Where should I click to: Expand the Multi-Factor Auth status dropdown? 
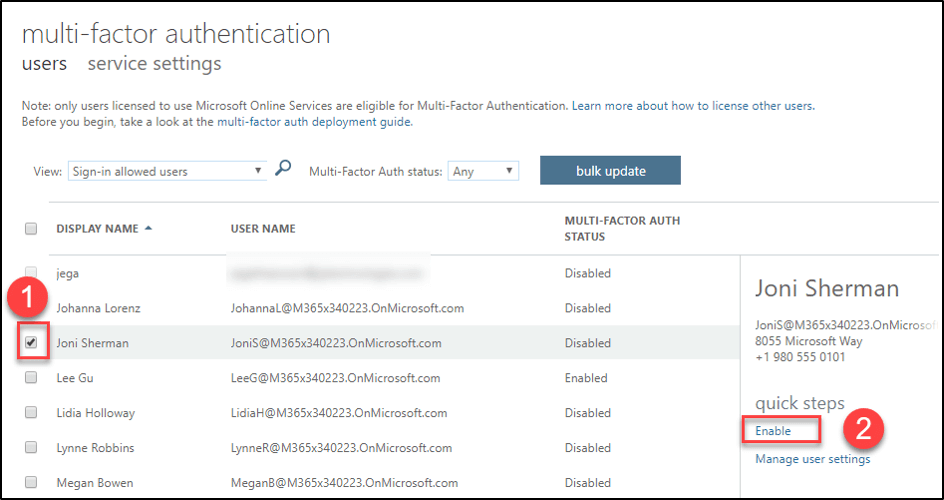(x=483, y=171)
